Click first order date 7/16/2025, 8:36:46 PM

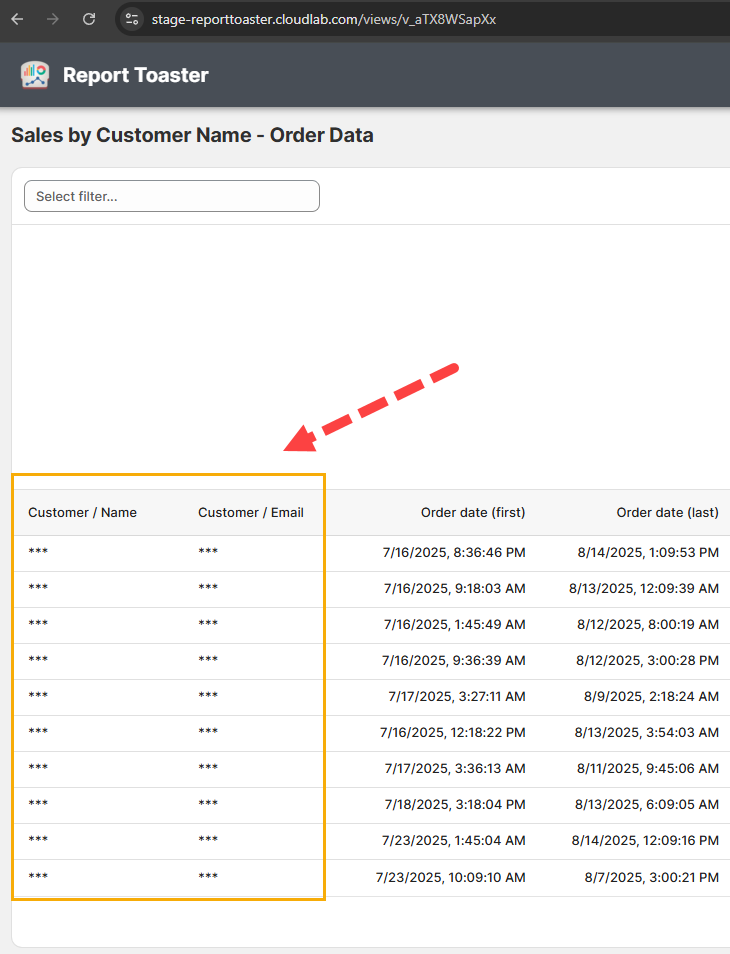tap(454, 552)
